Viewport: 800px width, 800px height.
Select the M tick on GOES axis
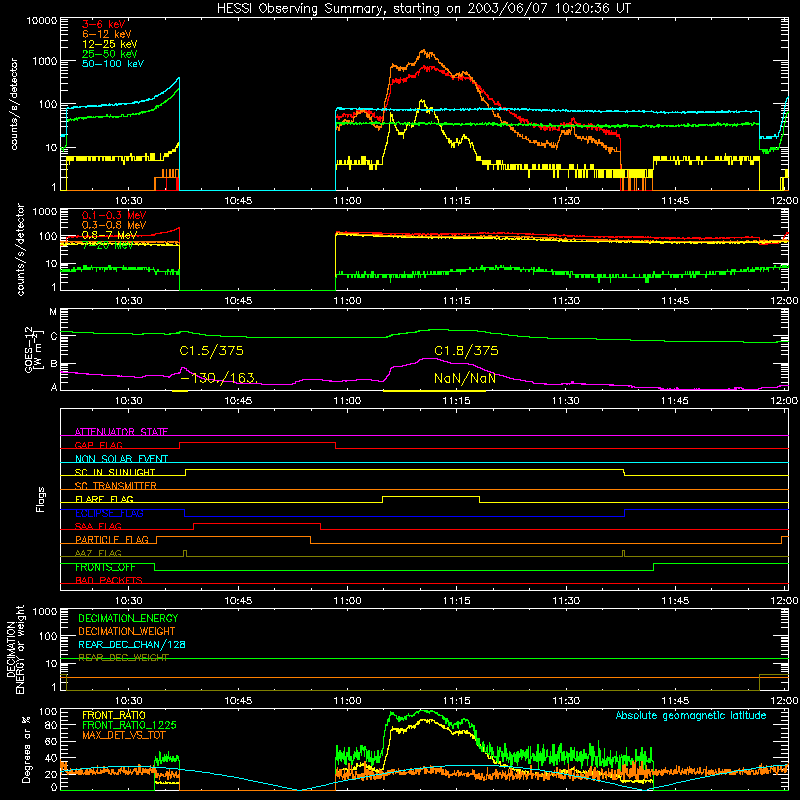click(x=53, y=312)
